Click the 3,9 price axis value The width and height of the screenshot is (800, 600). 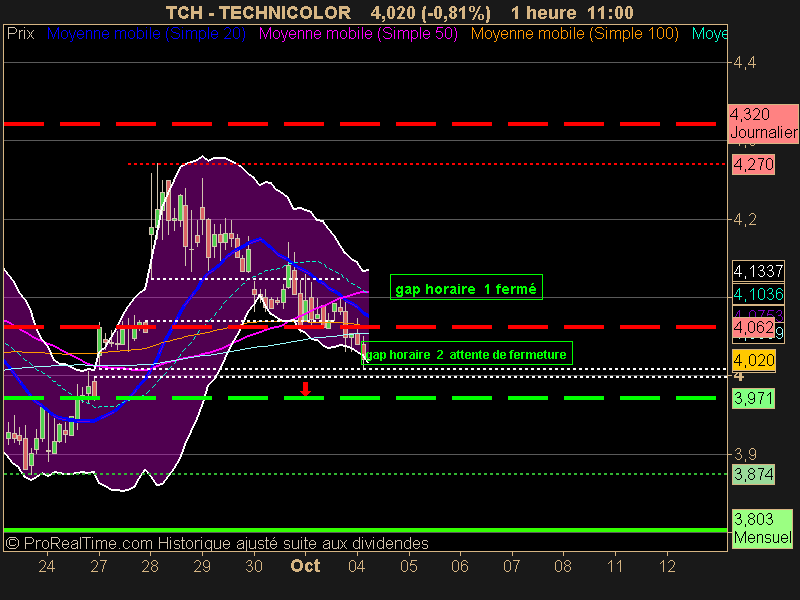744,454
